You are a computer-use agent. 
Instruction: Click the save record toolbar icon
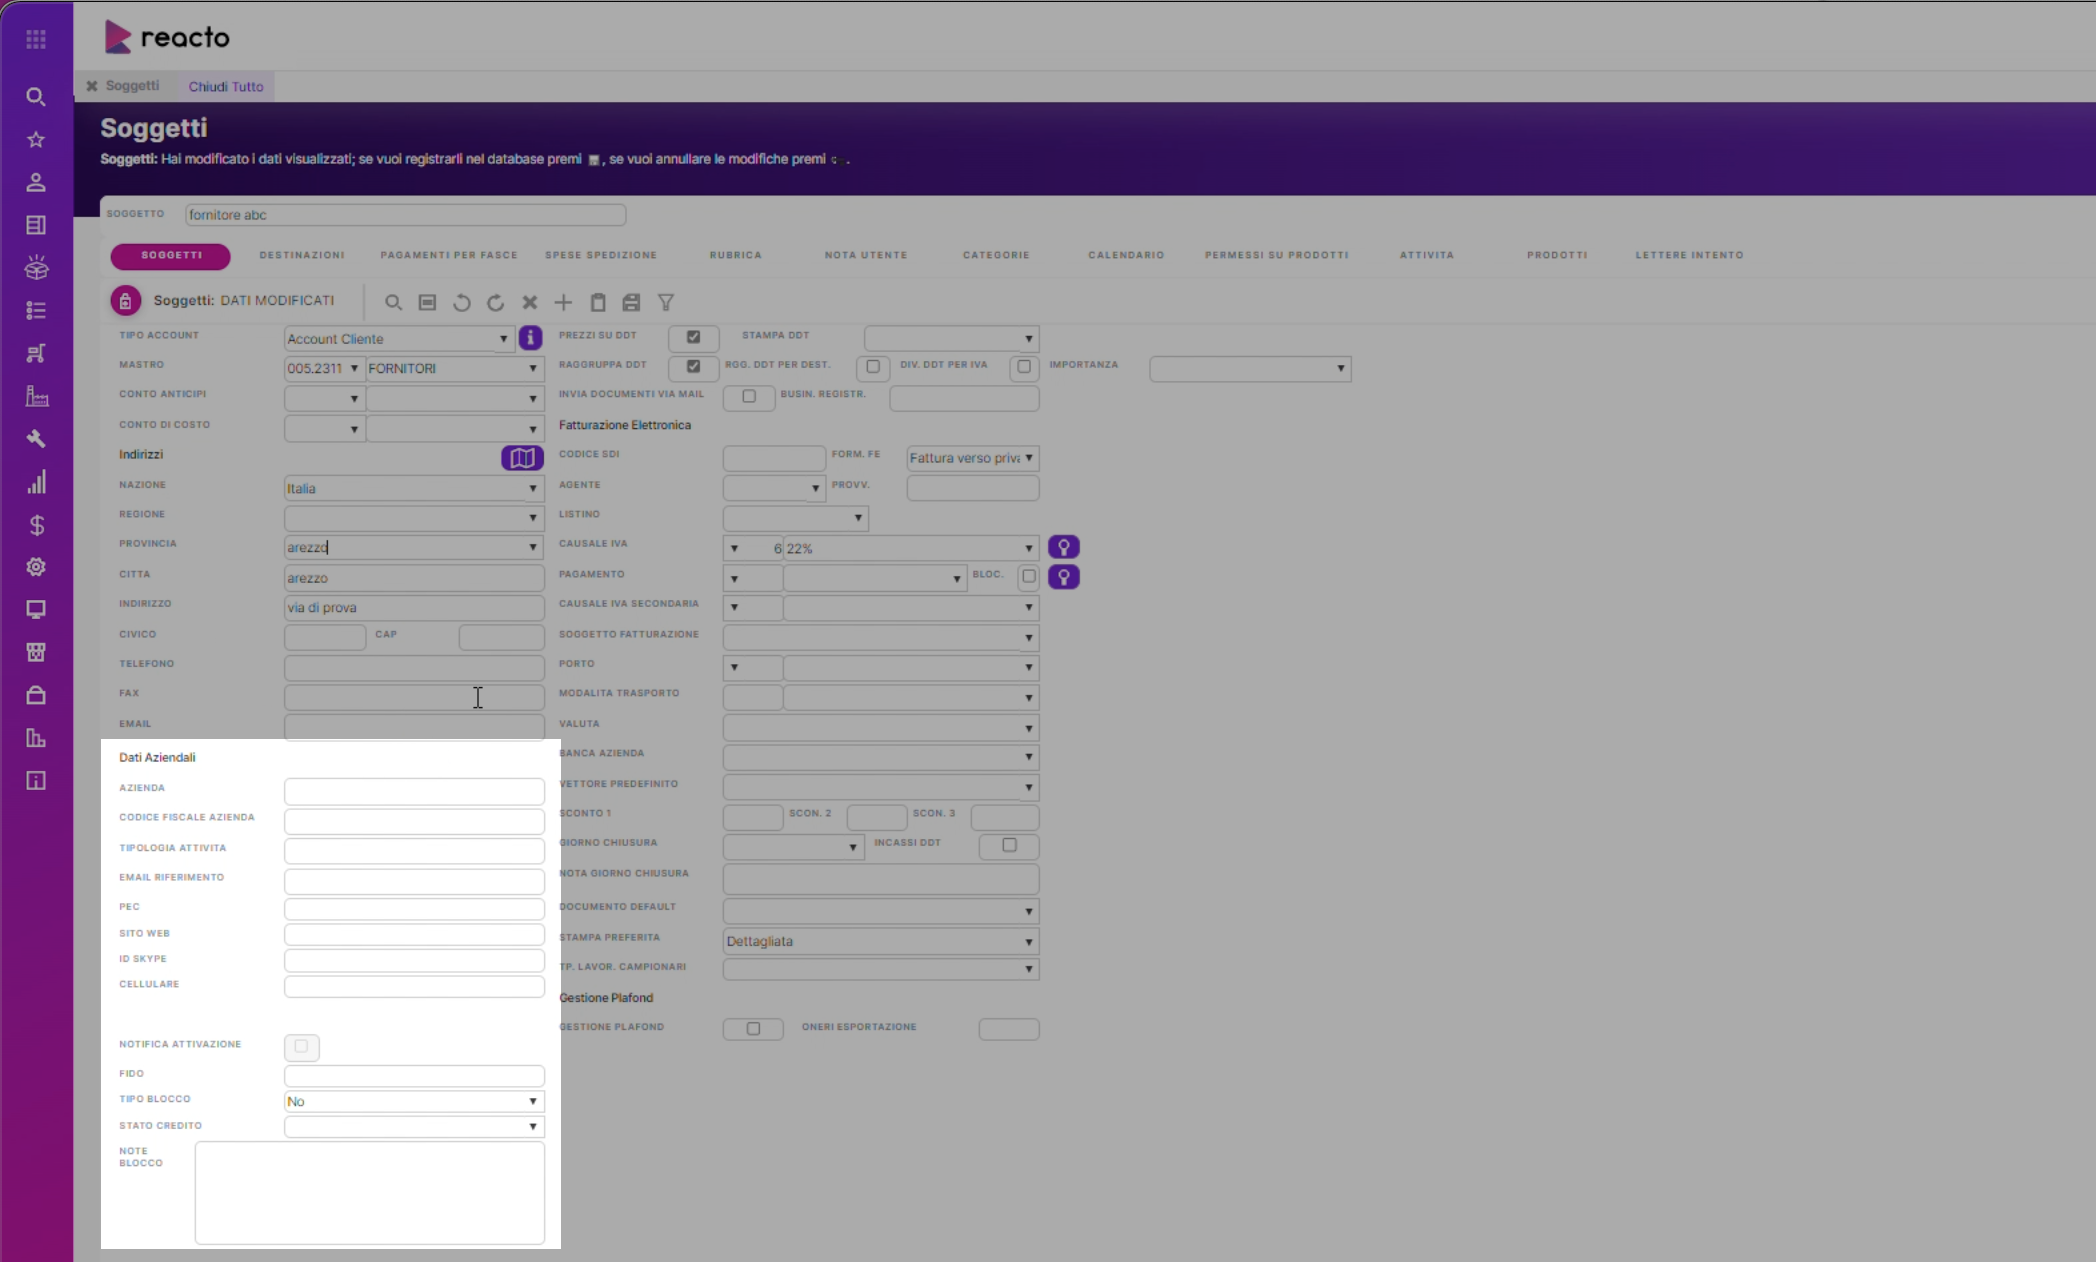coord(427,302)
